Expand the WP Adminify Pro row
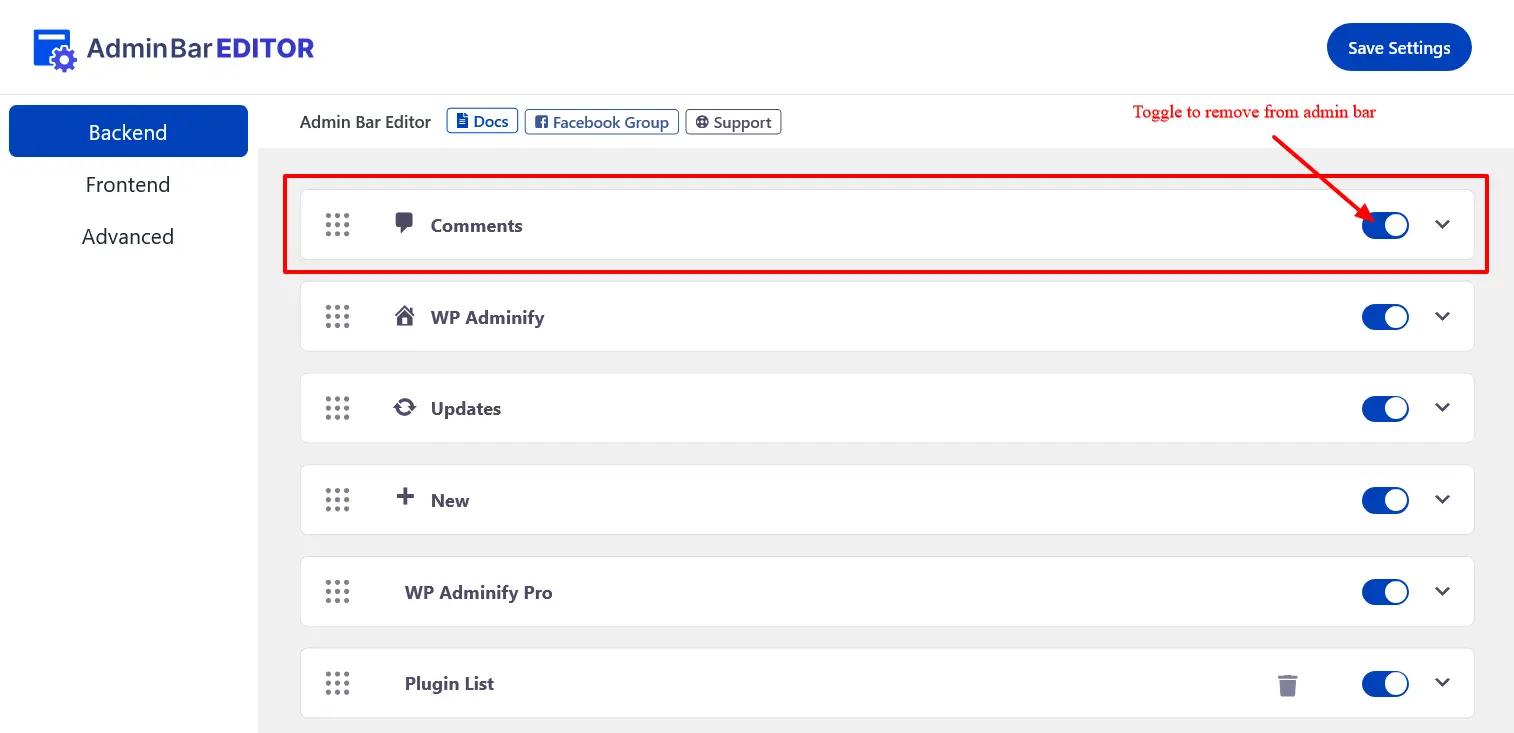This screenshot has height=733, width=1514. click(x=1442, y=591)
